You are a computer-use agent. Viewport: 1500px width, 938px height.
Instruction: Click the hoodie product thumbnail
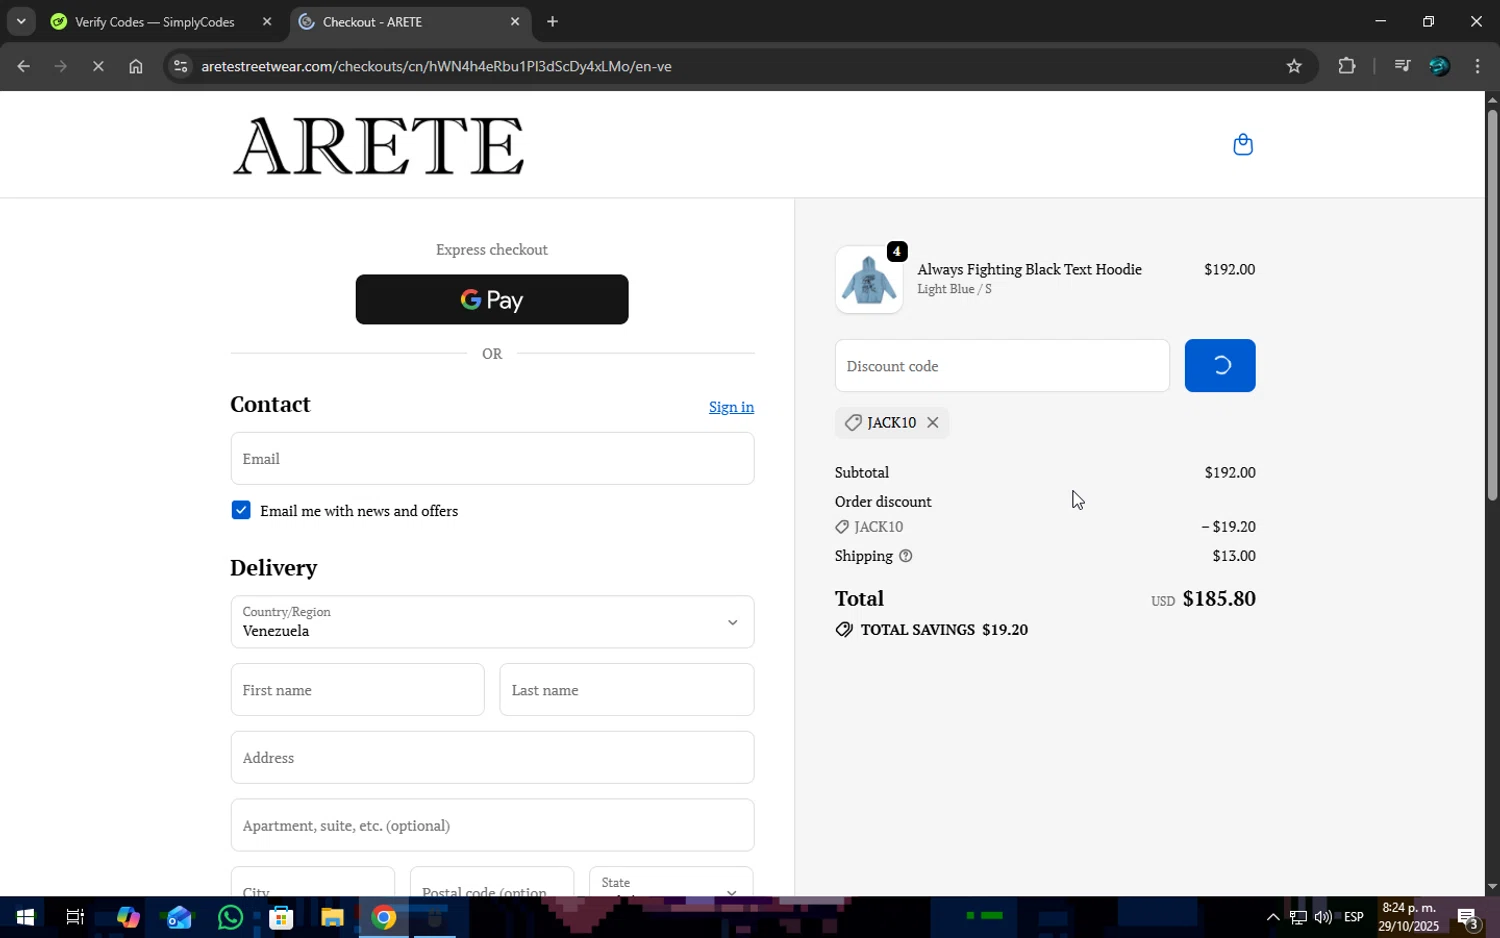pyautogui.click(x=869, y=280)
